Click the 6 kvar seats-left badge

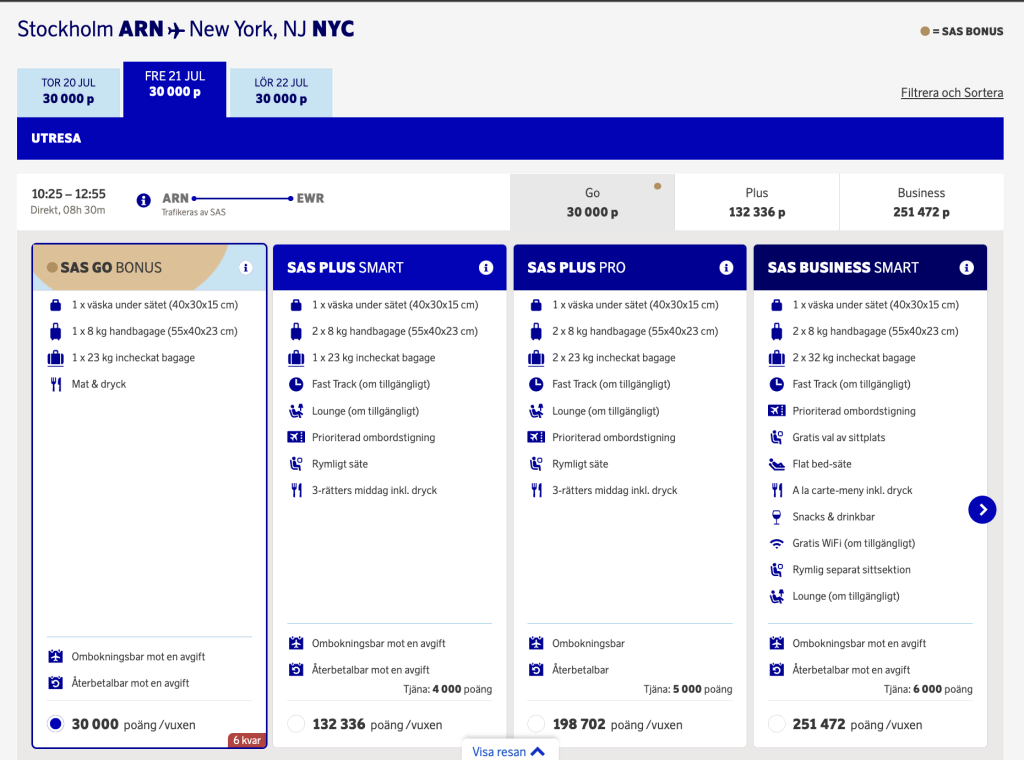click(x=247, y=740)
